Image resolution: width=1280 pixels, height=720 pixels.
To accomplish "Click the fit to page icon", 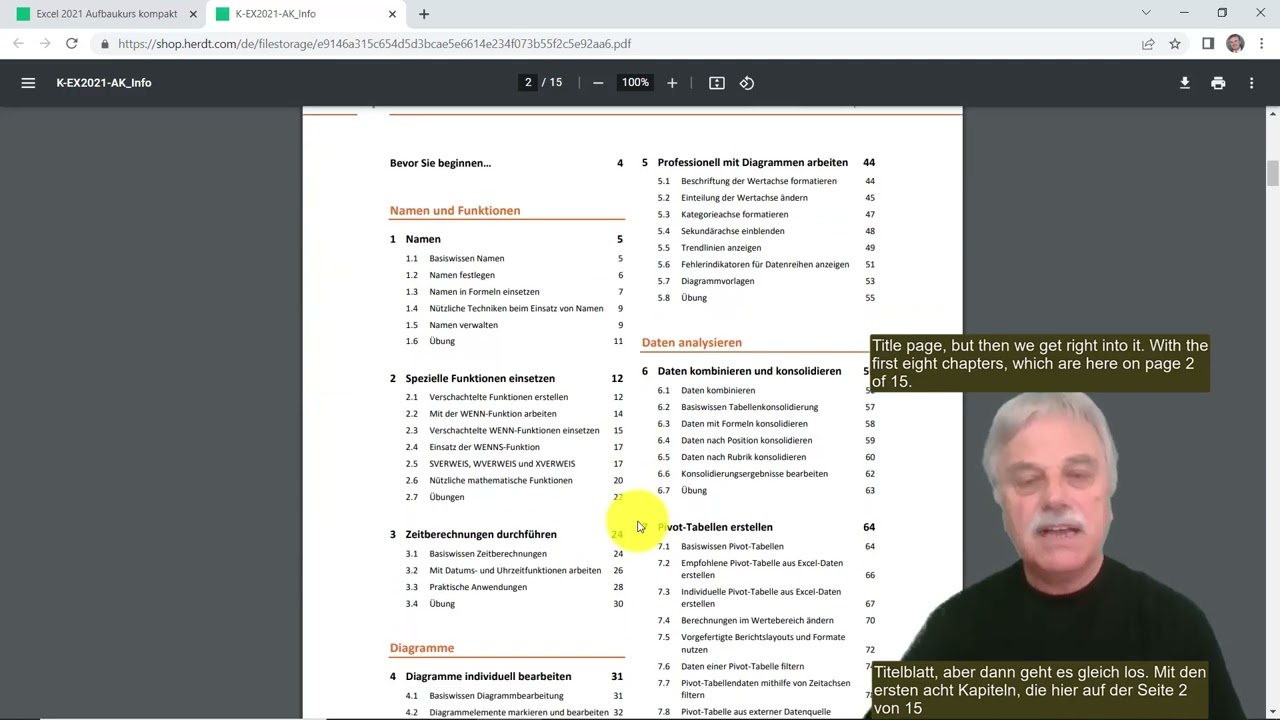I will pos(717,83).
